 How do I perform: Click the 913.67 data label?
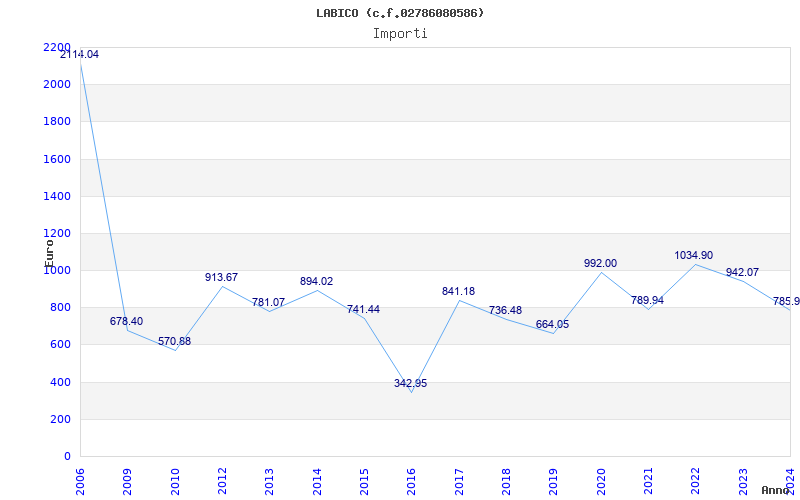coord(221,278)
